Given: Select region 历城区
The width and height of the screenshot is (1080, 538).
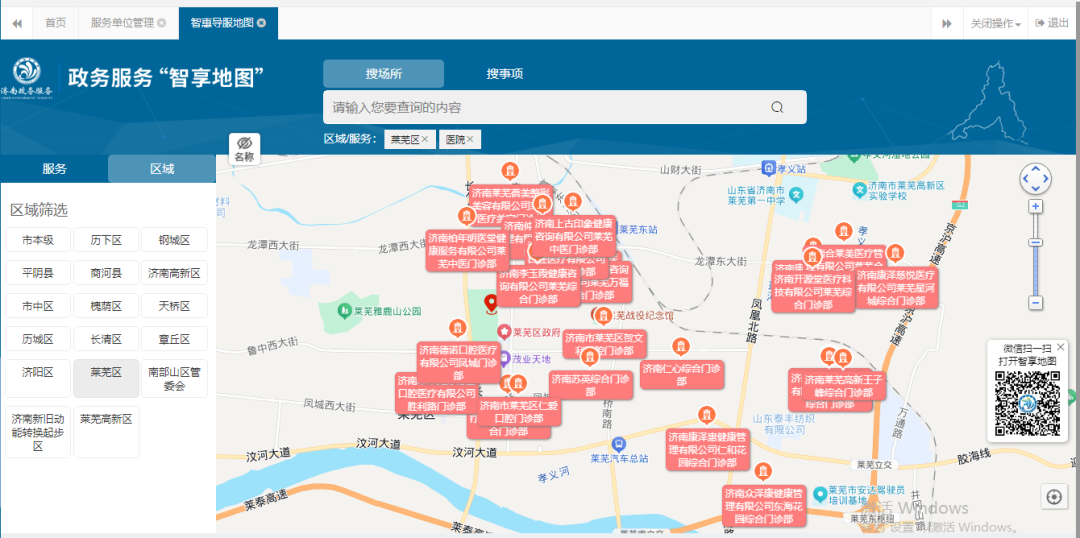Looking at the screenshot, I should click(x=38, y=339).
